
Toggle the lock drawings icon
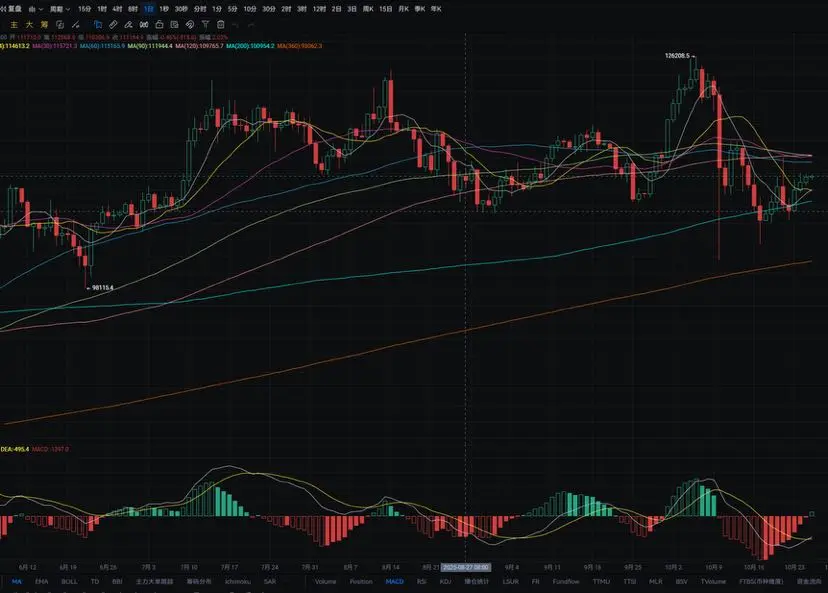click(159, 25)
